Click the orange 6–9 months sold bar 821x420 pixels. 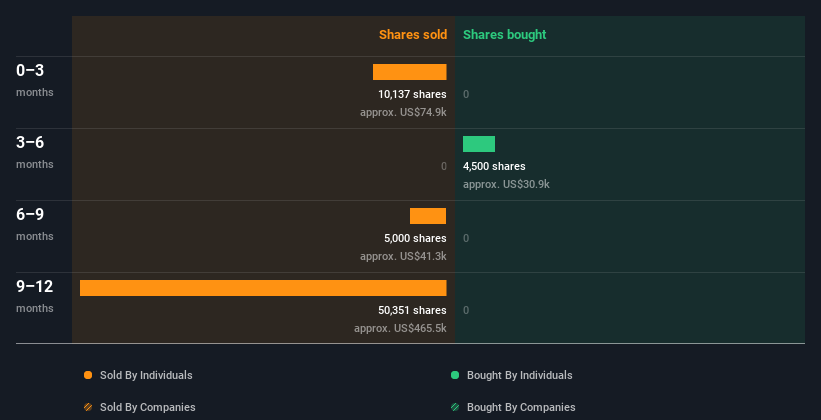tap(428, 216)
